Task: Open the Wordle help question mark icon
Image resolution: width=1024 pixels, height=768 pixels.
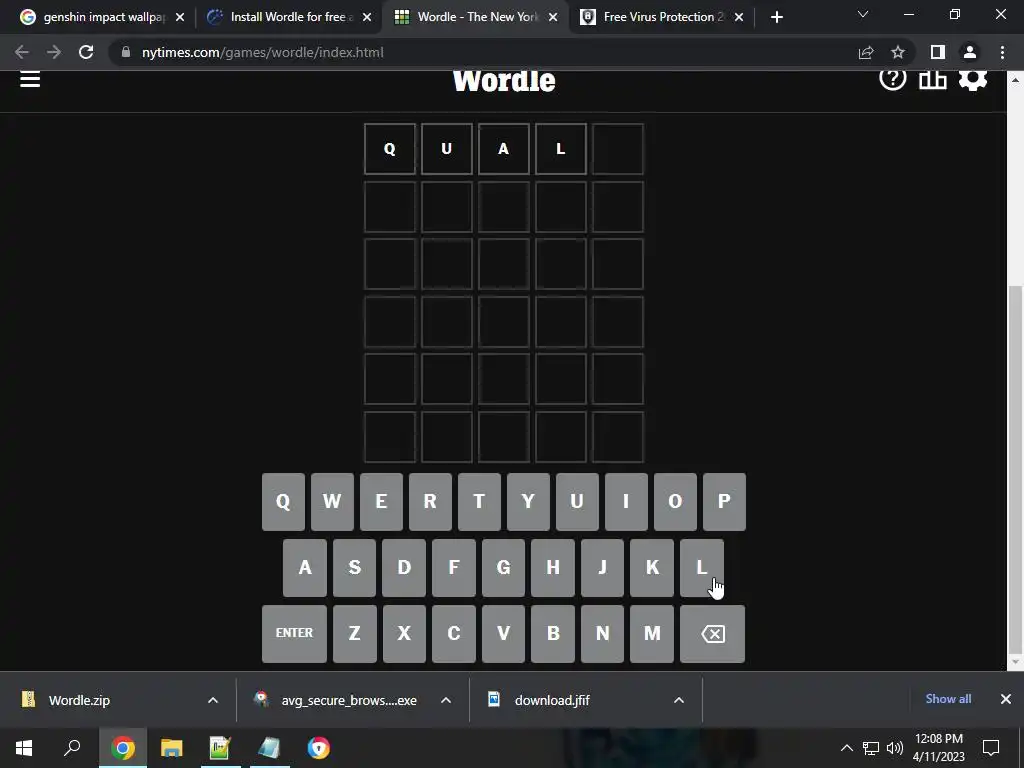Action: point(892,78)
